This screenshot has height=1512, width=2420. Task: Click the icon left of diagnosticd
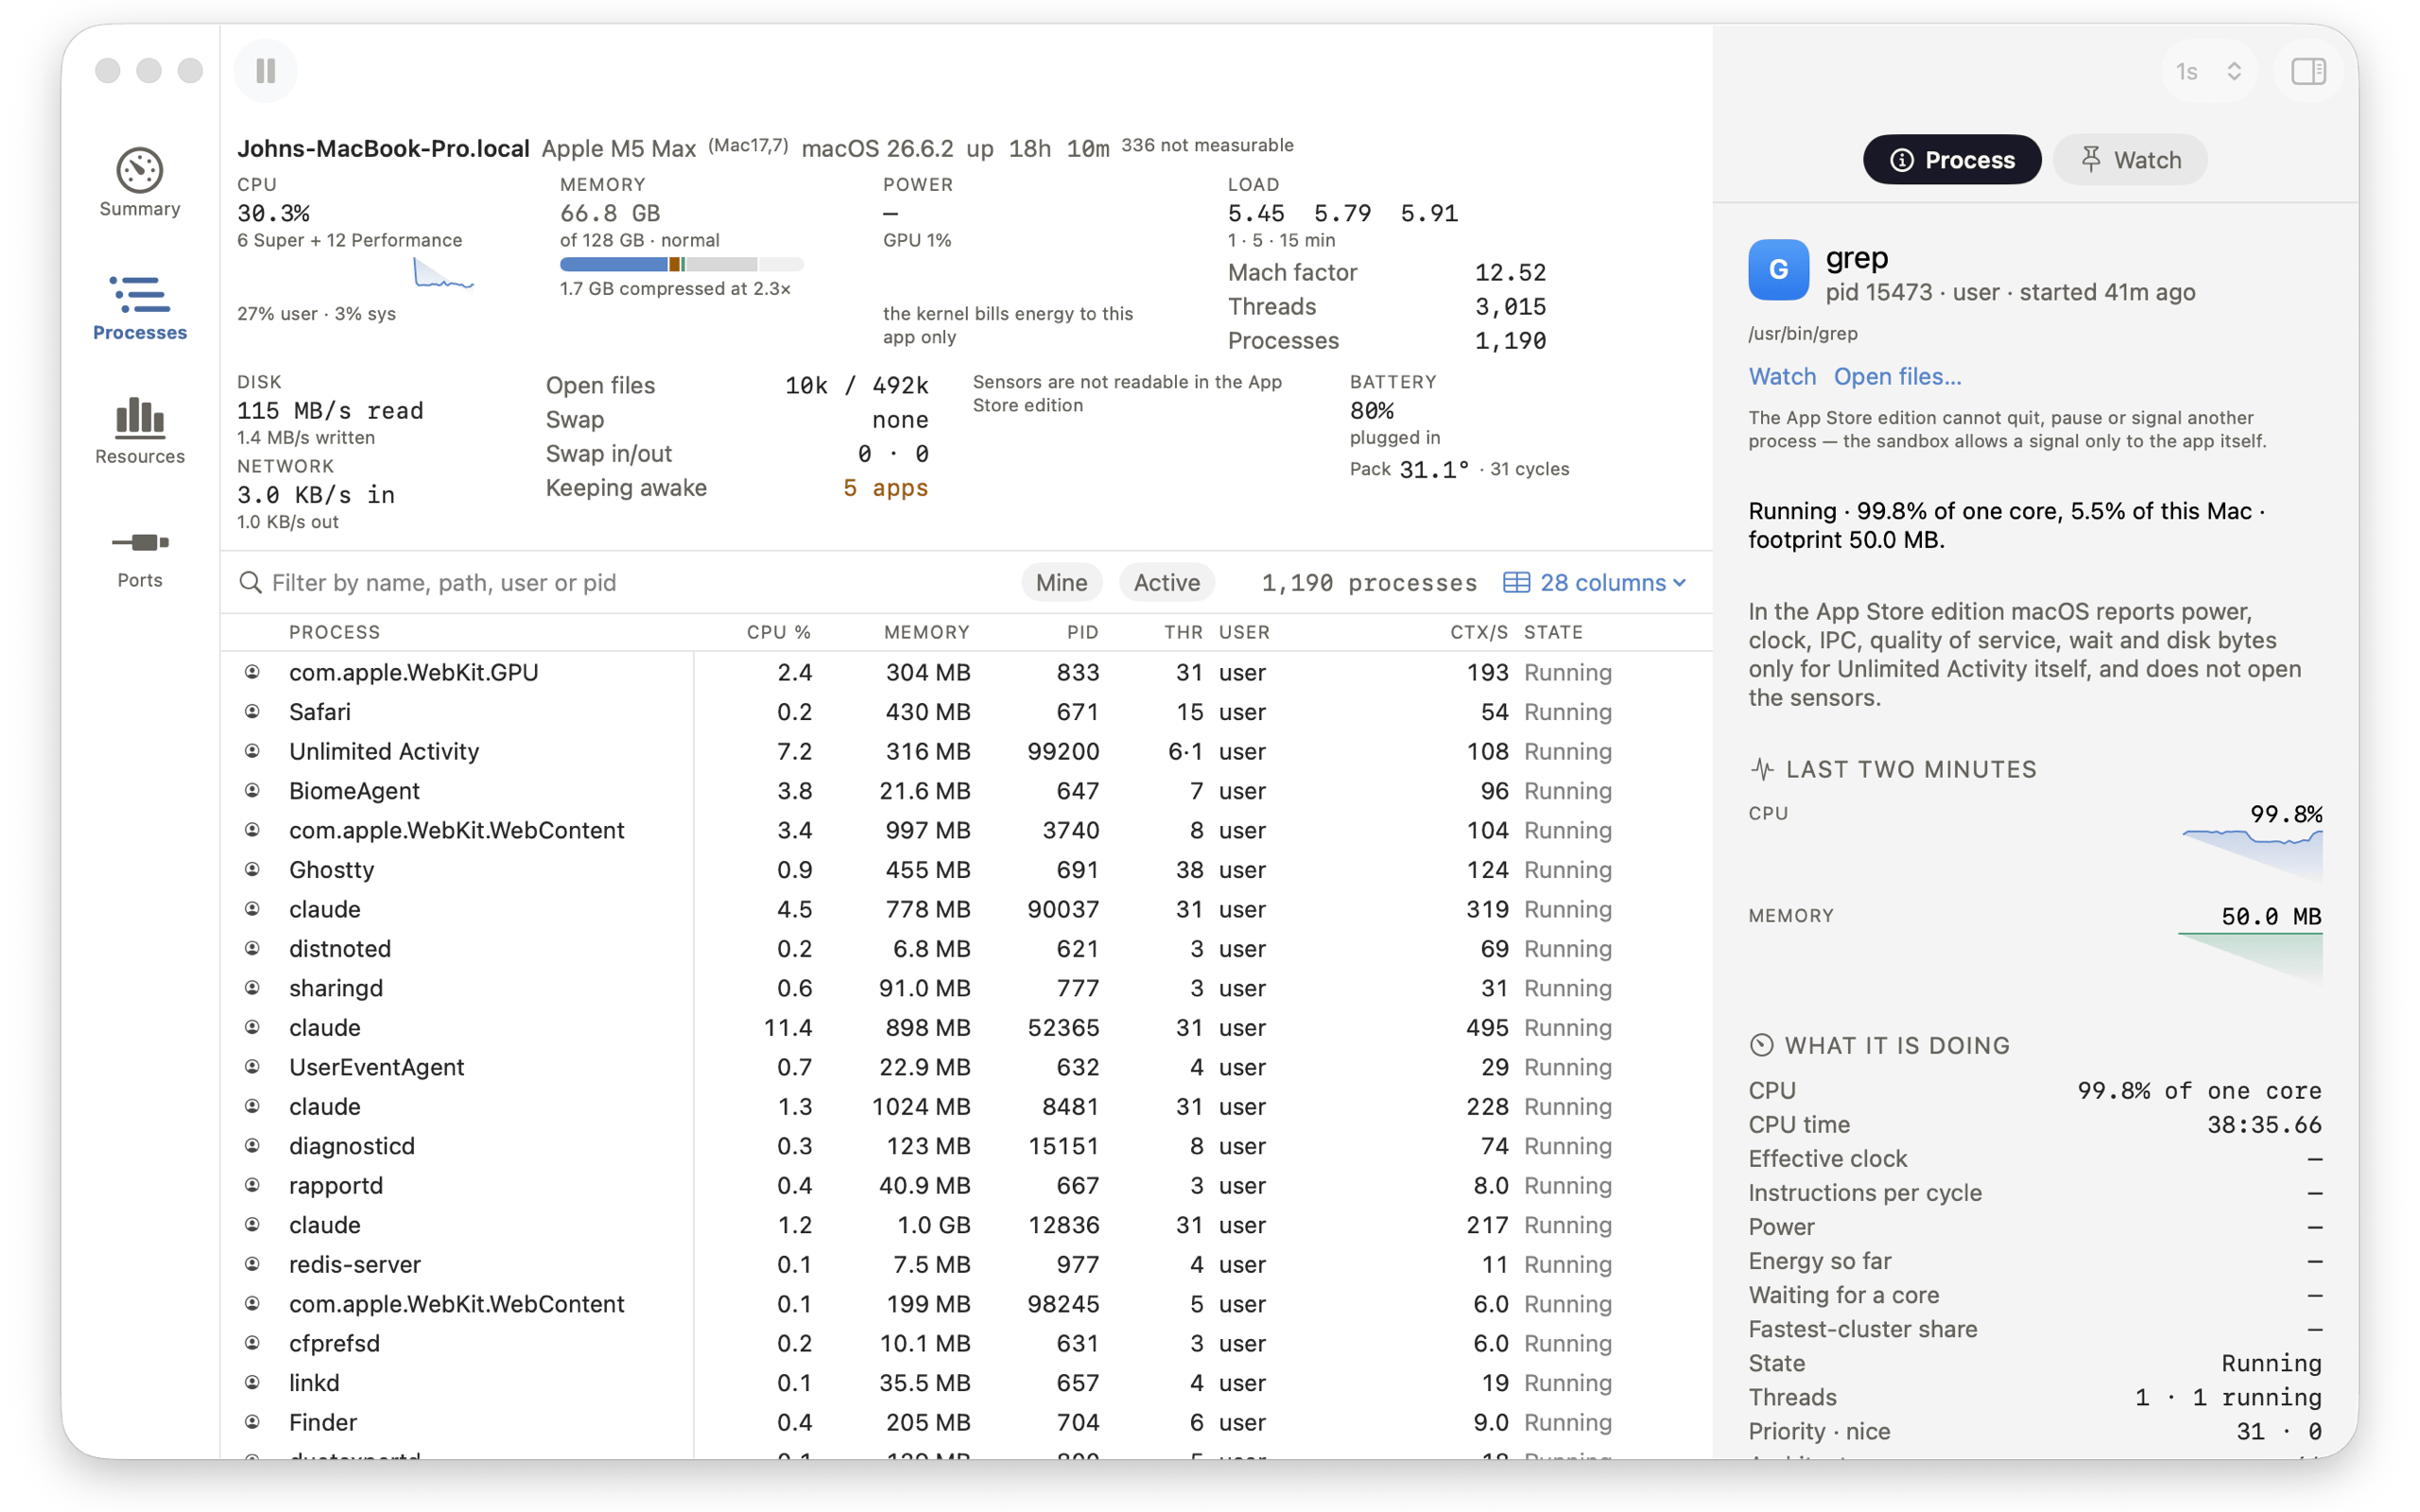[252, 1146]
